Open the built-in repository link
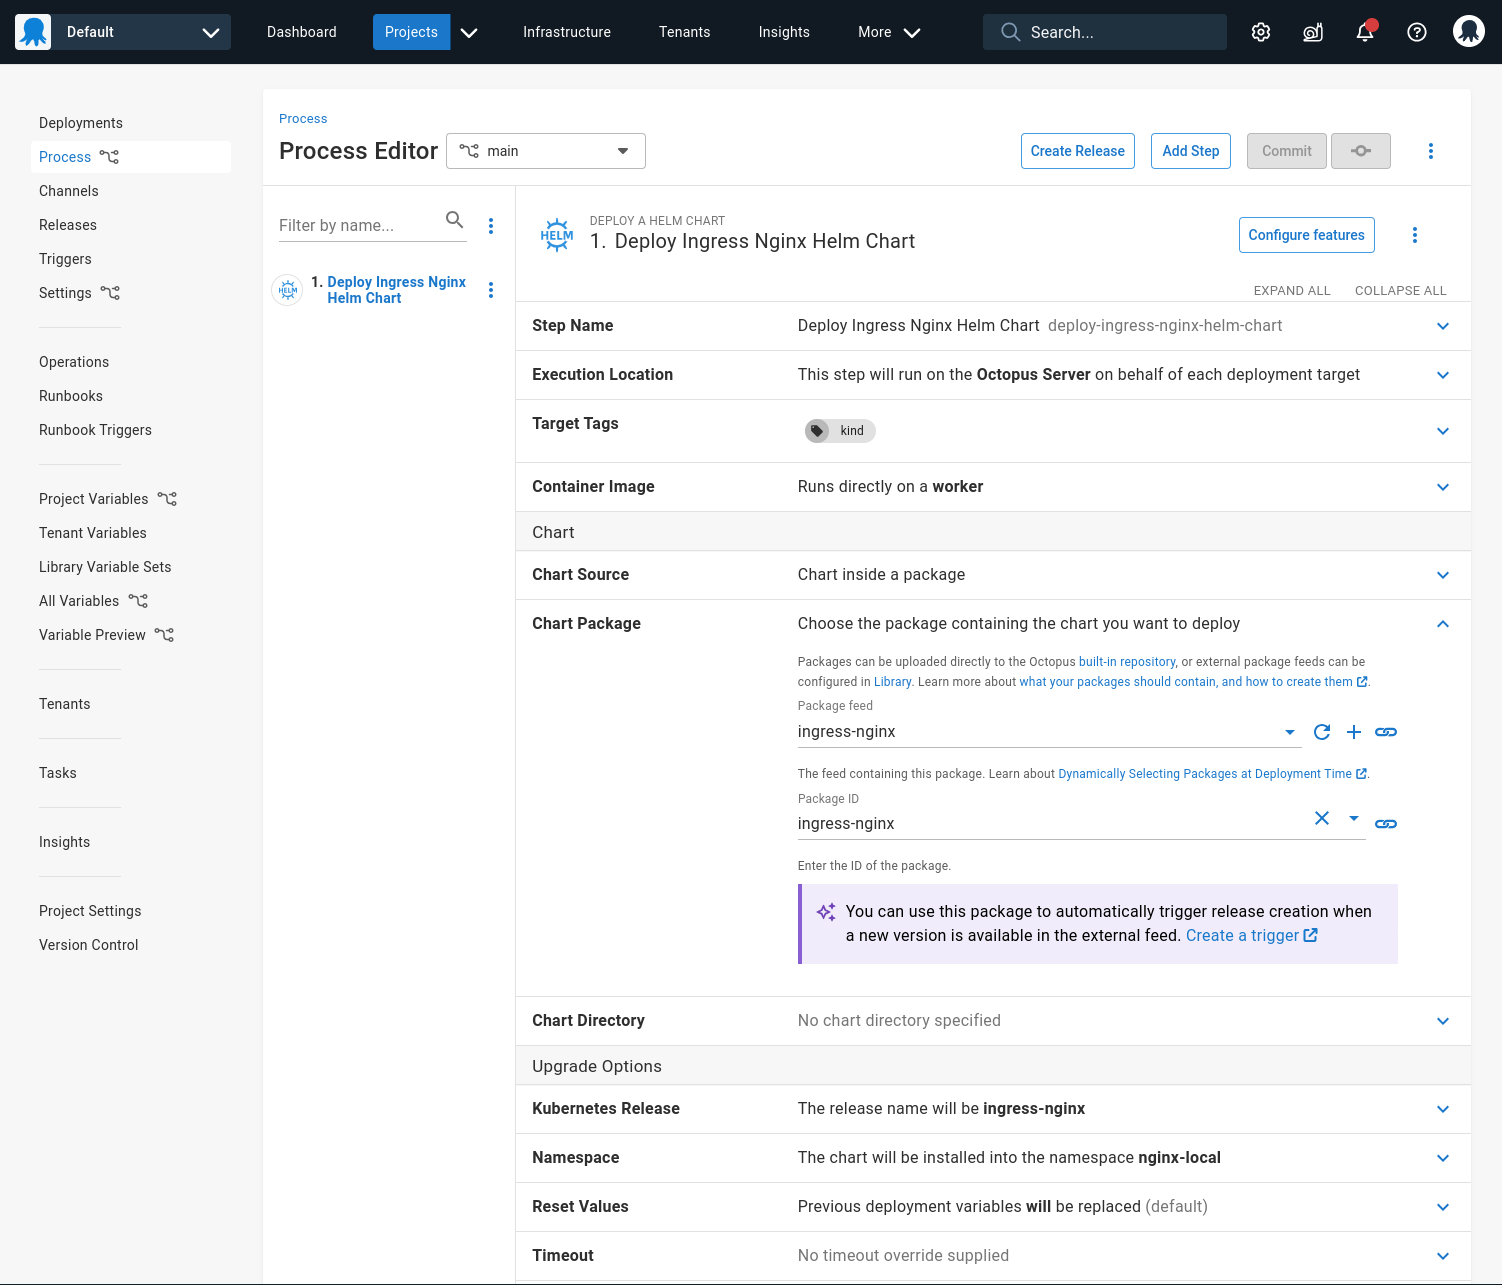Image resolution: width=1502 pixels, height=1285 pixels. click(1127, 662)
